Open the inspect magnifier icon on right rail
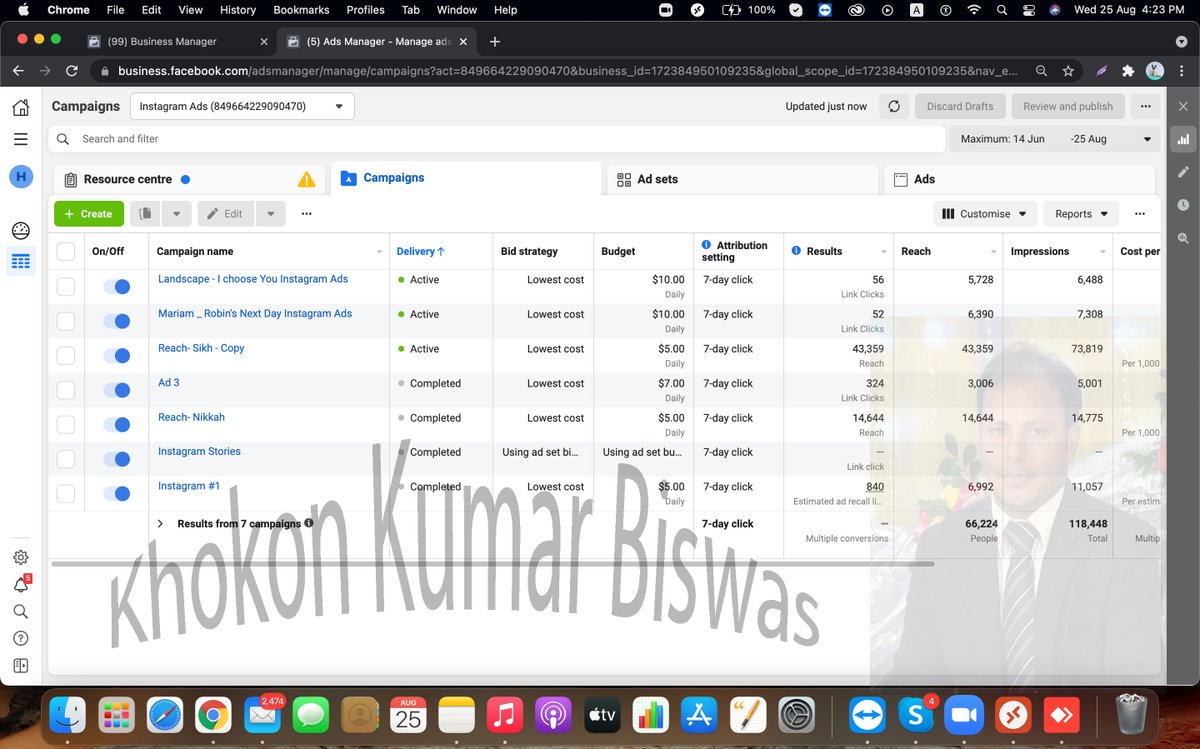The image size is (1200, 749). (1183, 238)
